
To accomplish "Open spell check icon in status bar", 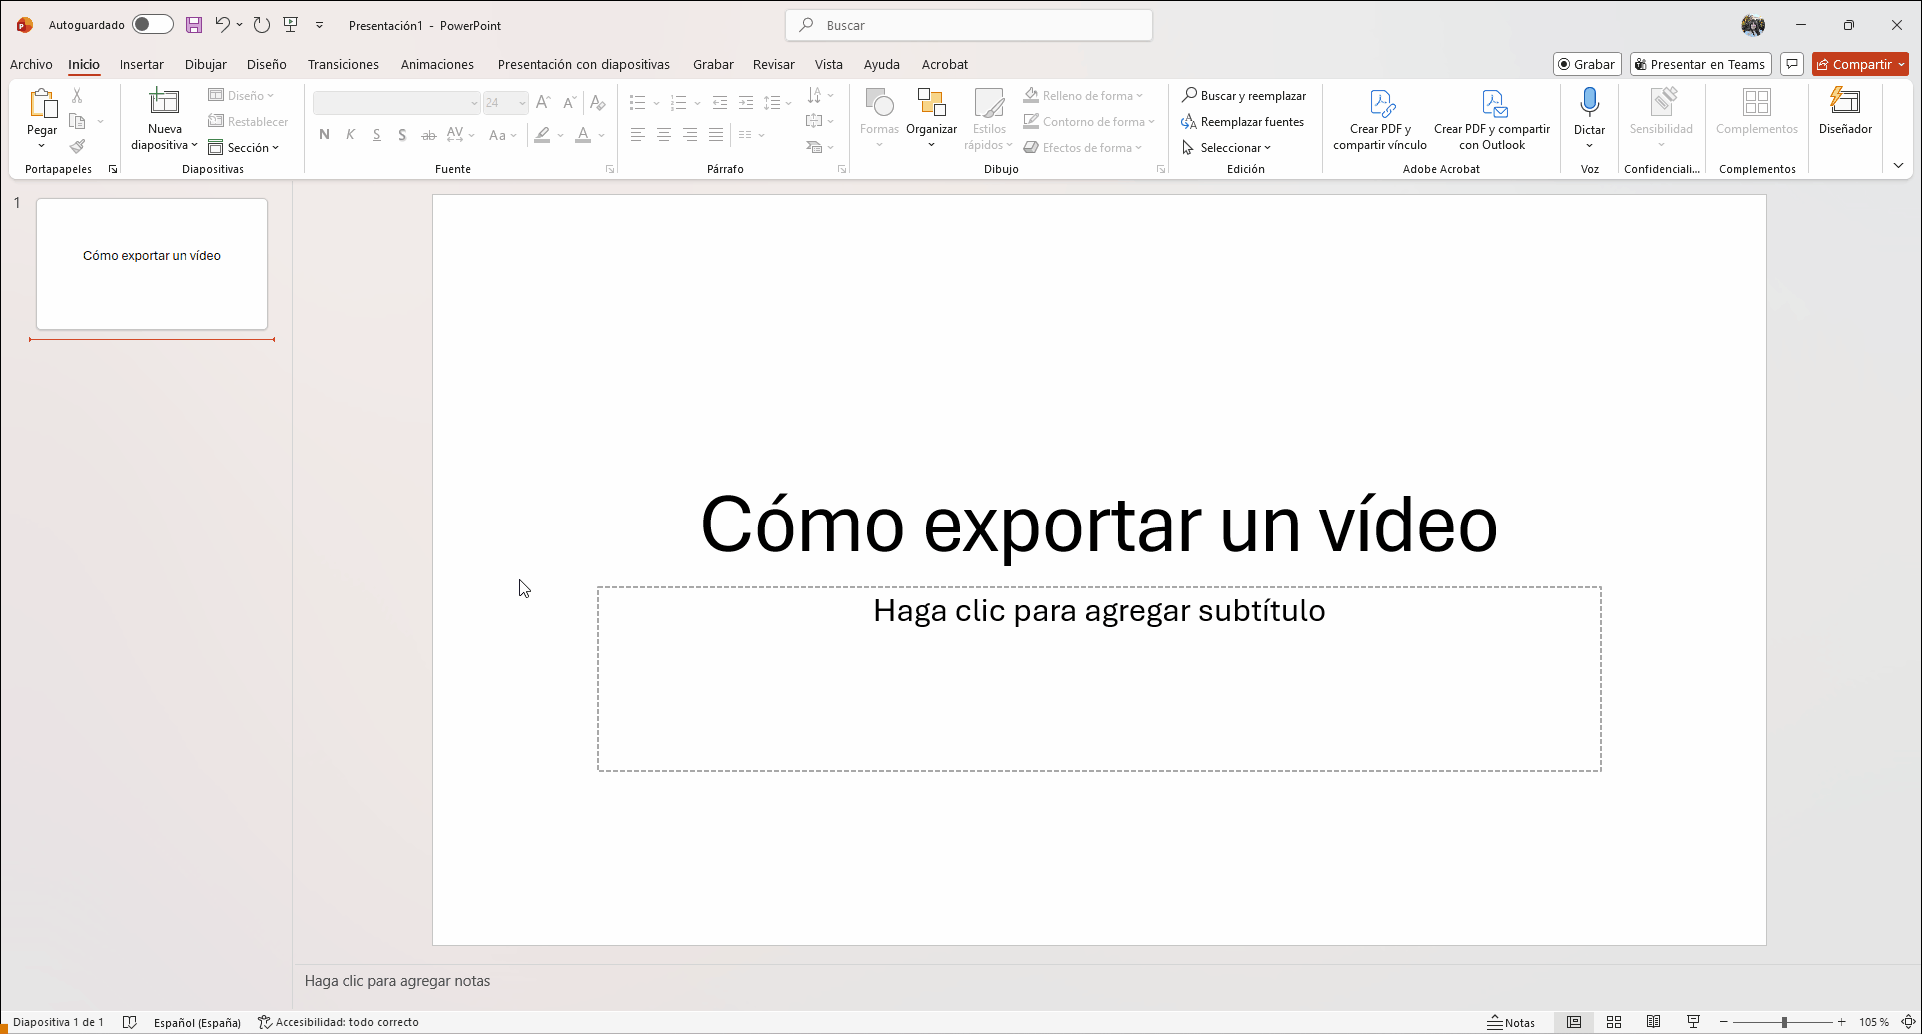I will [129, 1022].
